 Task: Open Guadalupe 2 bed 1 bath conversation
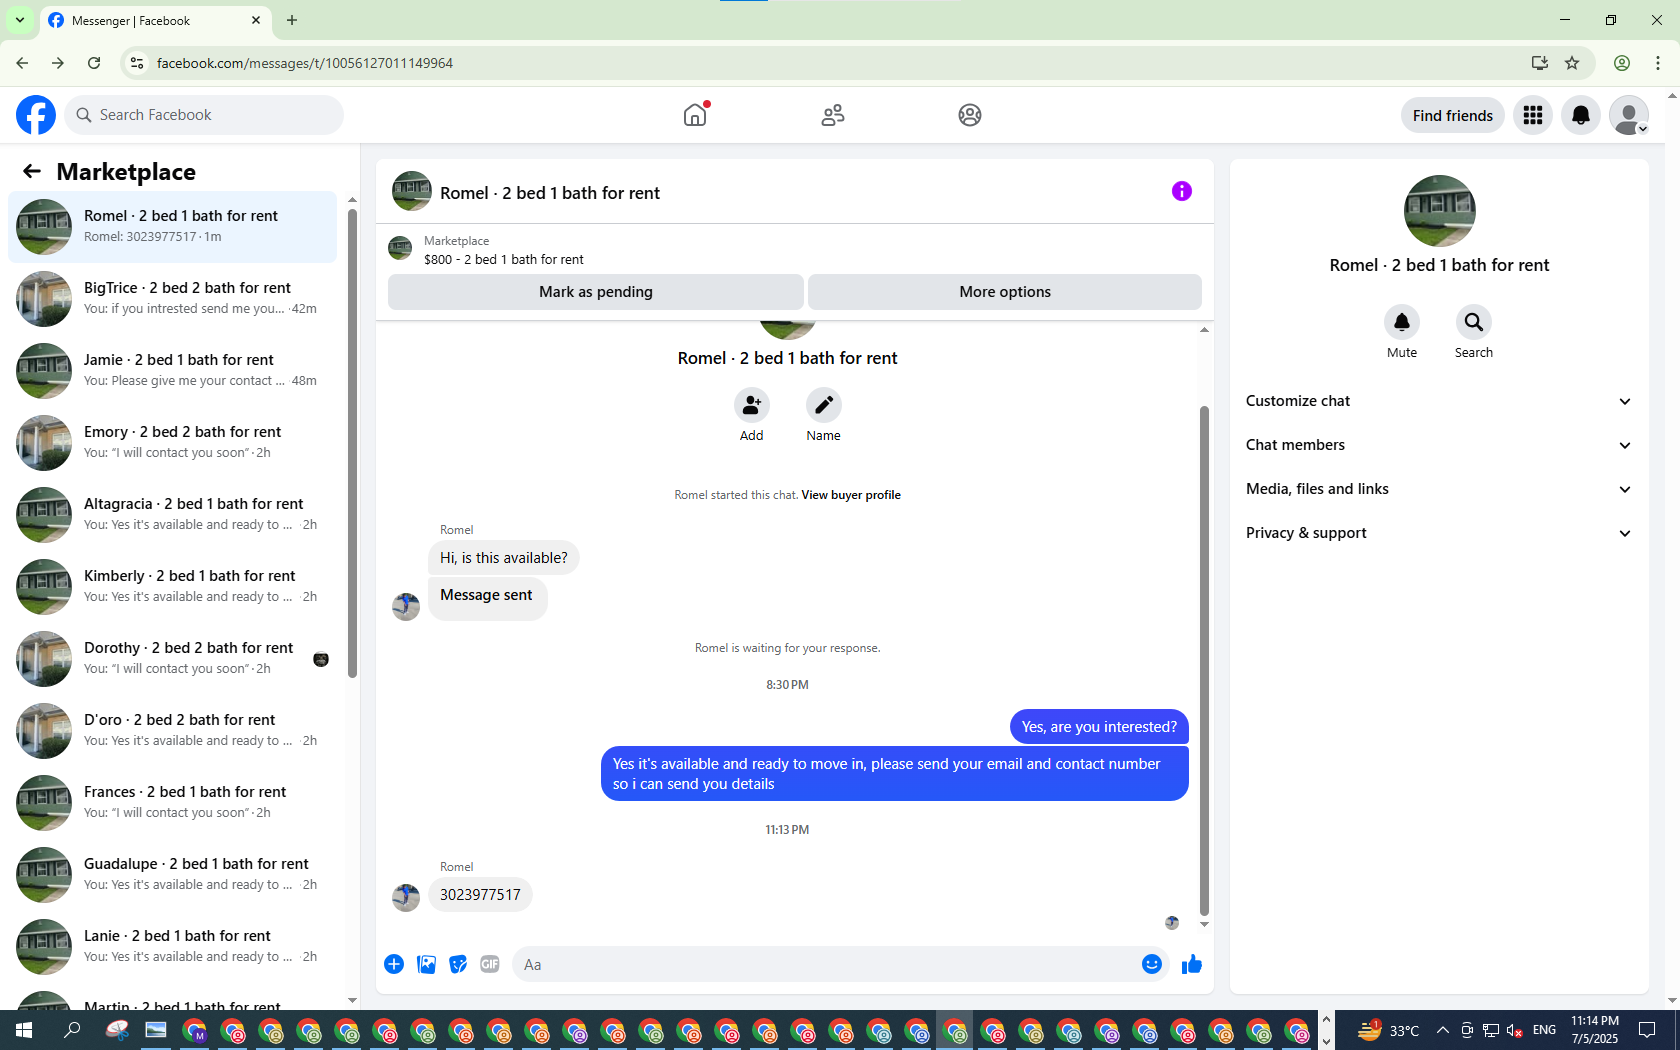[x=172, y=875]
